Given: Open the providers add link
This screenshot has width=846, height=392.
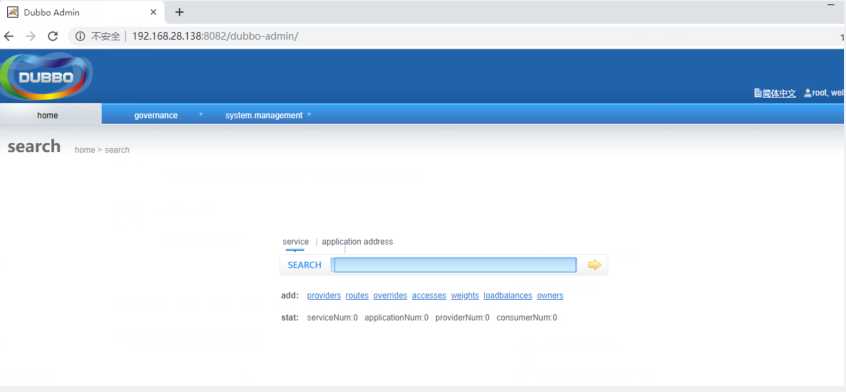Looking at the screenshot, I should (324, 295).
